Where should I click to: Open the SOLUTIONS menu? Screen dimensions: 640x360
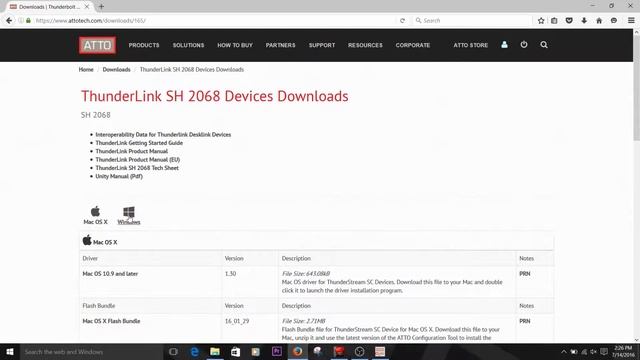point(188,45)
